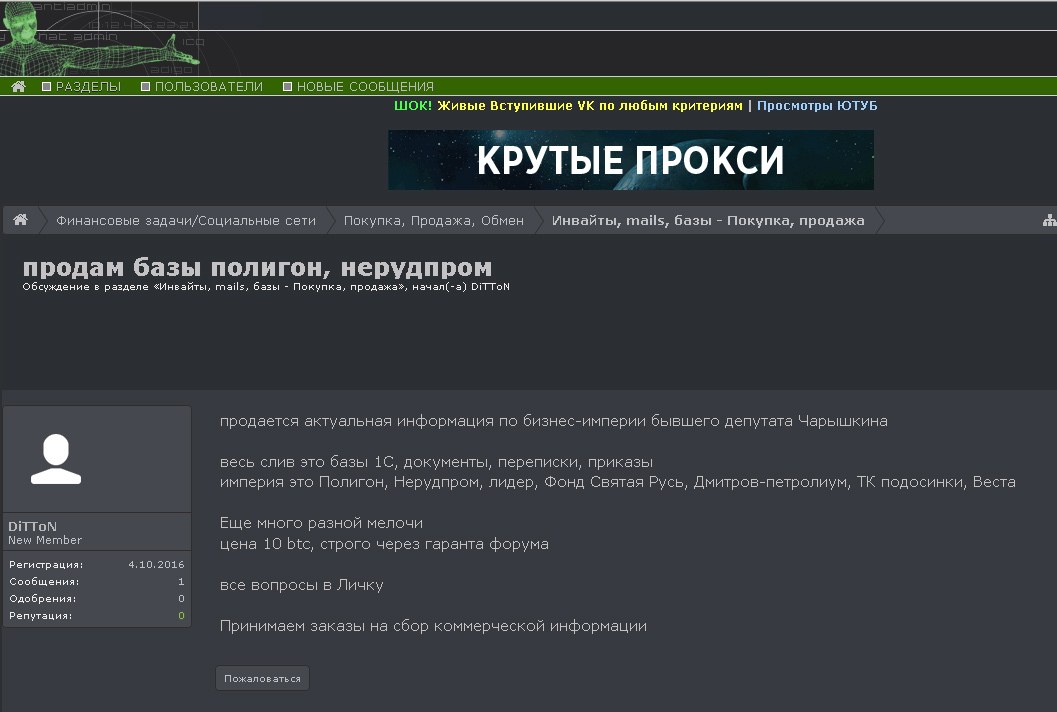The width and height of the screenshot is (1057, 712).
Task: Open the ПОЛЬЗОВАТЕЛИ menu item
Action: 208,87
